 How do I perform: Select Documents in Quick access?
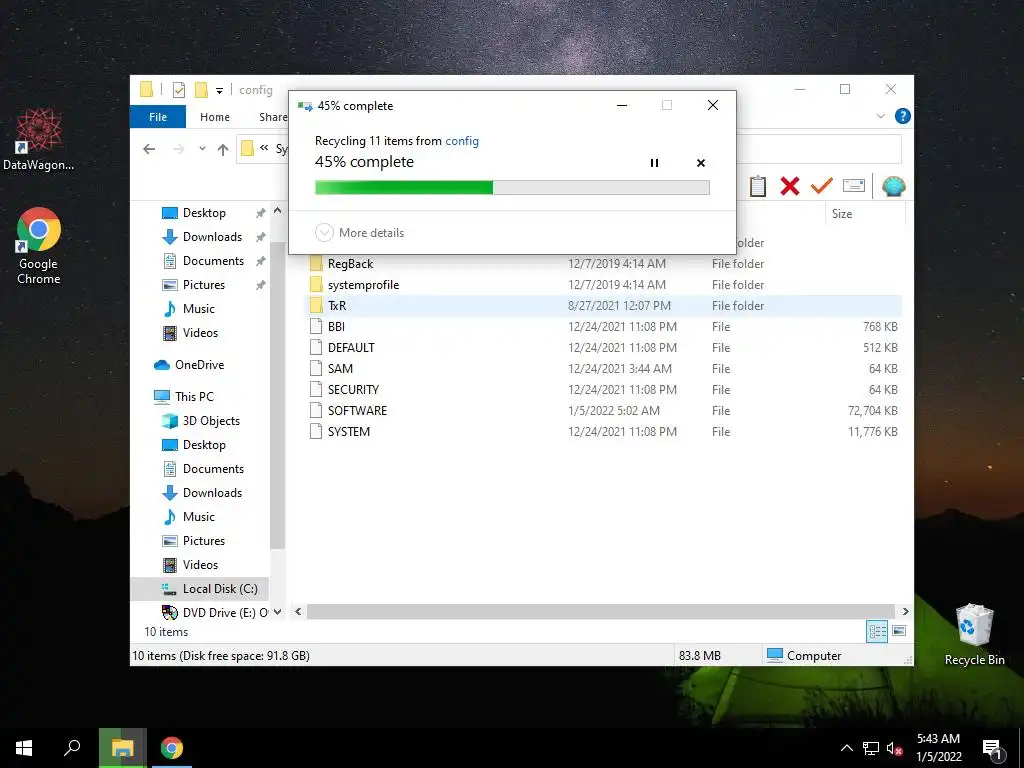pyautogui.click(x=213, y=261)
